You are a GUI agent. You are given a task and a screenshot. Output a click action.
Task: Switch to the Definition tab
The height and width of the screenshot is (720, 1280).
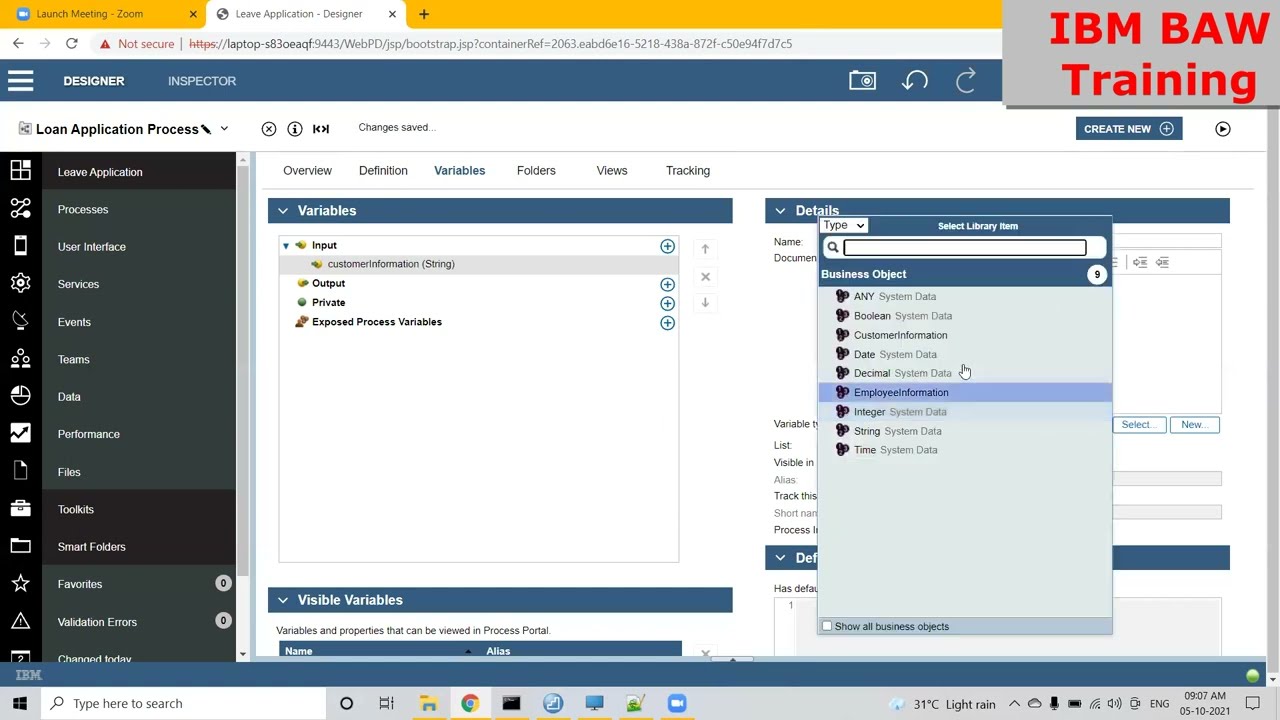point(383,171)
